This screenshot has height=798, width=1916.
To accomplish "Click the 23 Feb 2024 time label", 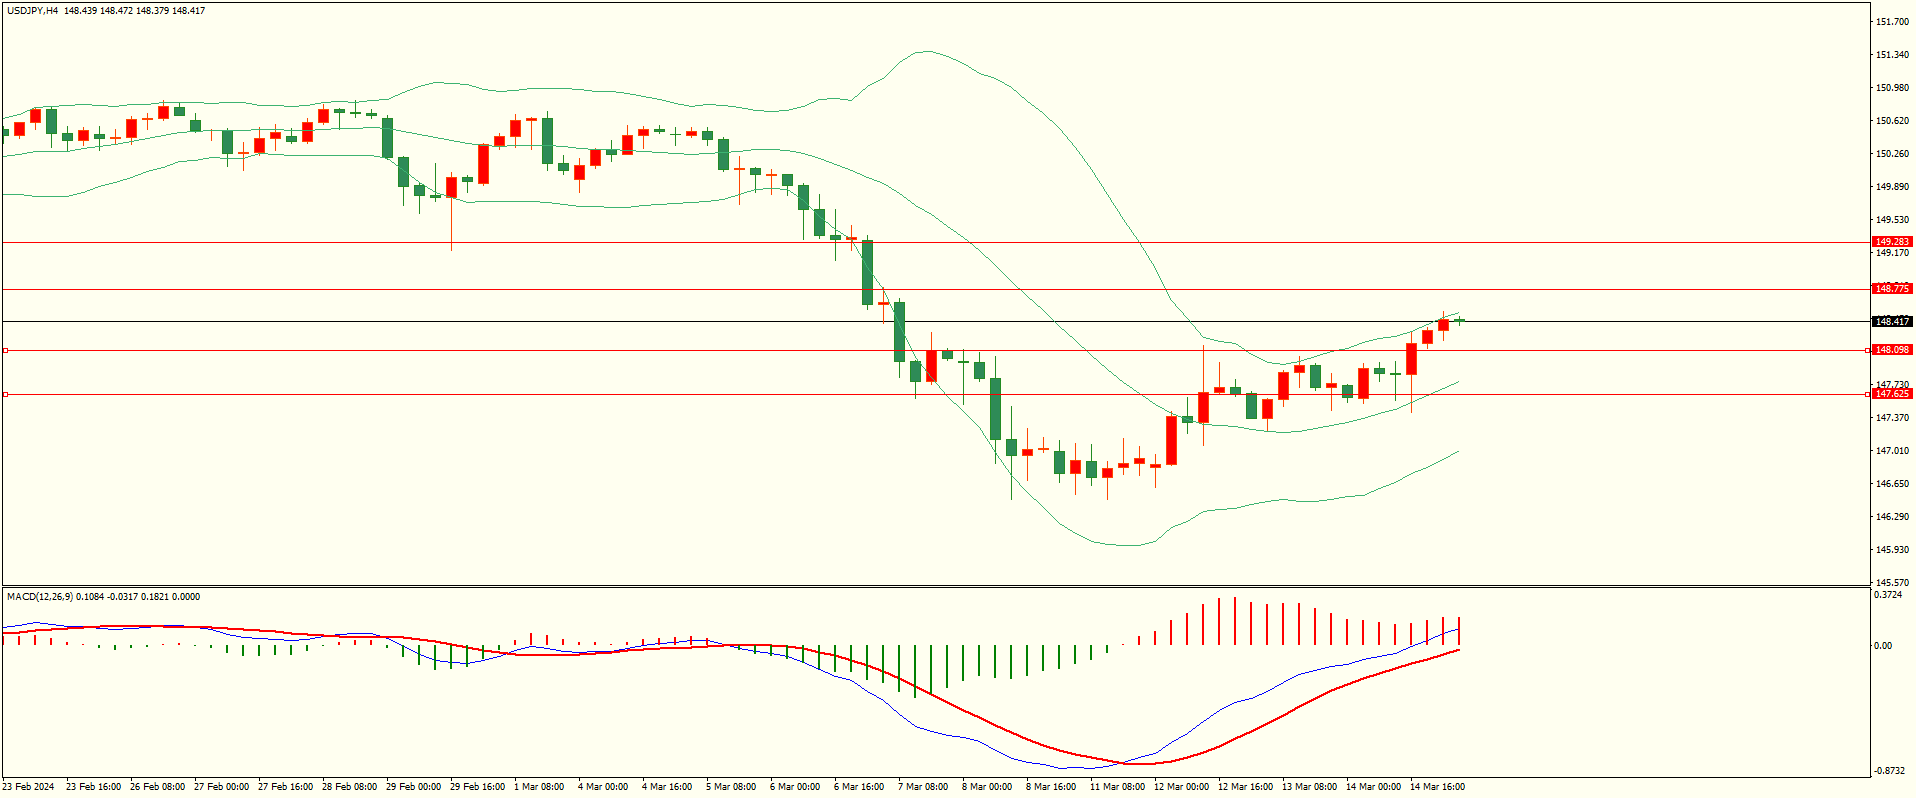I will click(29, 787).
